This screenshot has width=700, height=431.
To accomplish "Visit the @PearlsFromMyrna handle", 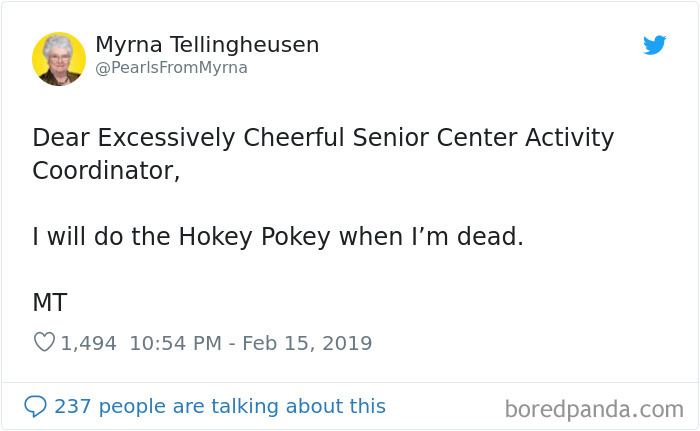I will click(x=171, y=68).
